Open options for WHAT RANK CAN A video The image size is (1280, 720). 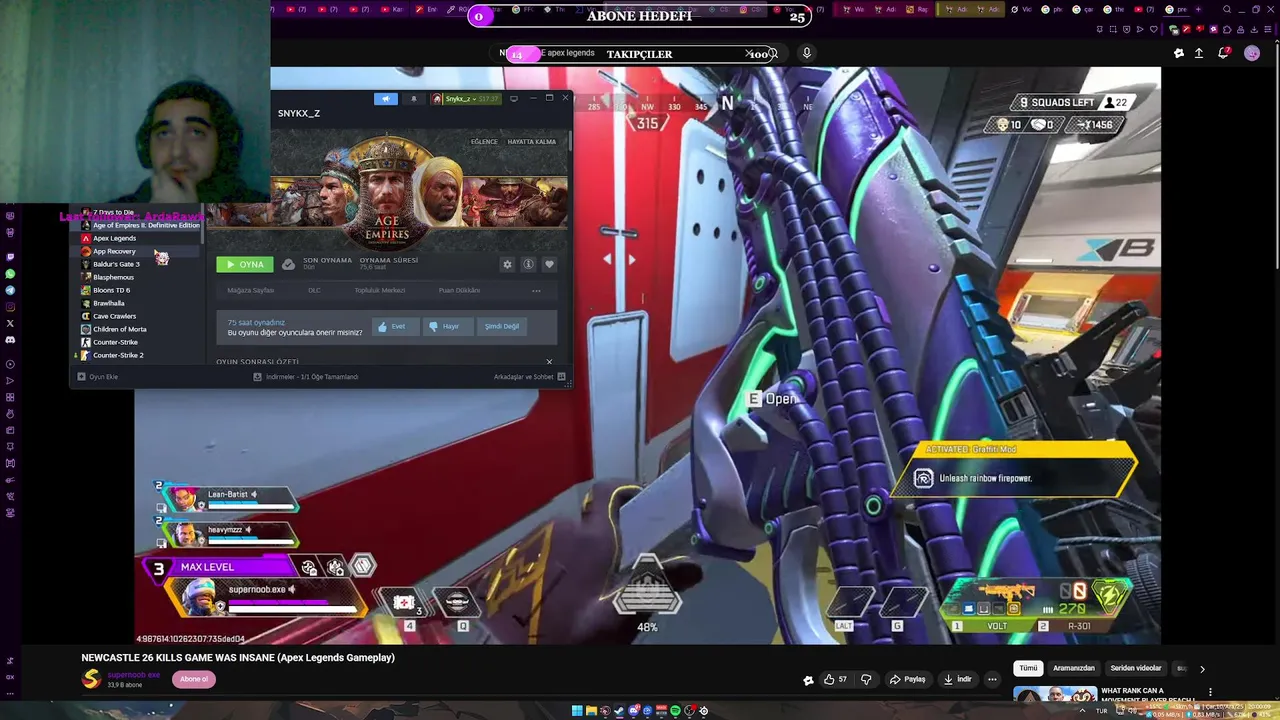[1210, 692]
